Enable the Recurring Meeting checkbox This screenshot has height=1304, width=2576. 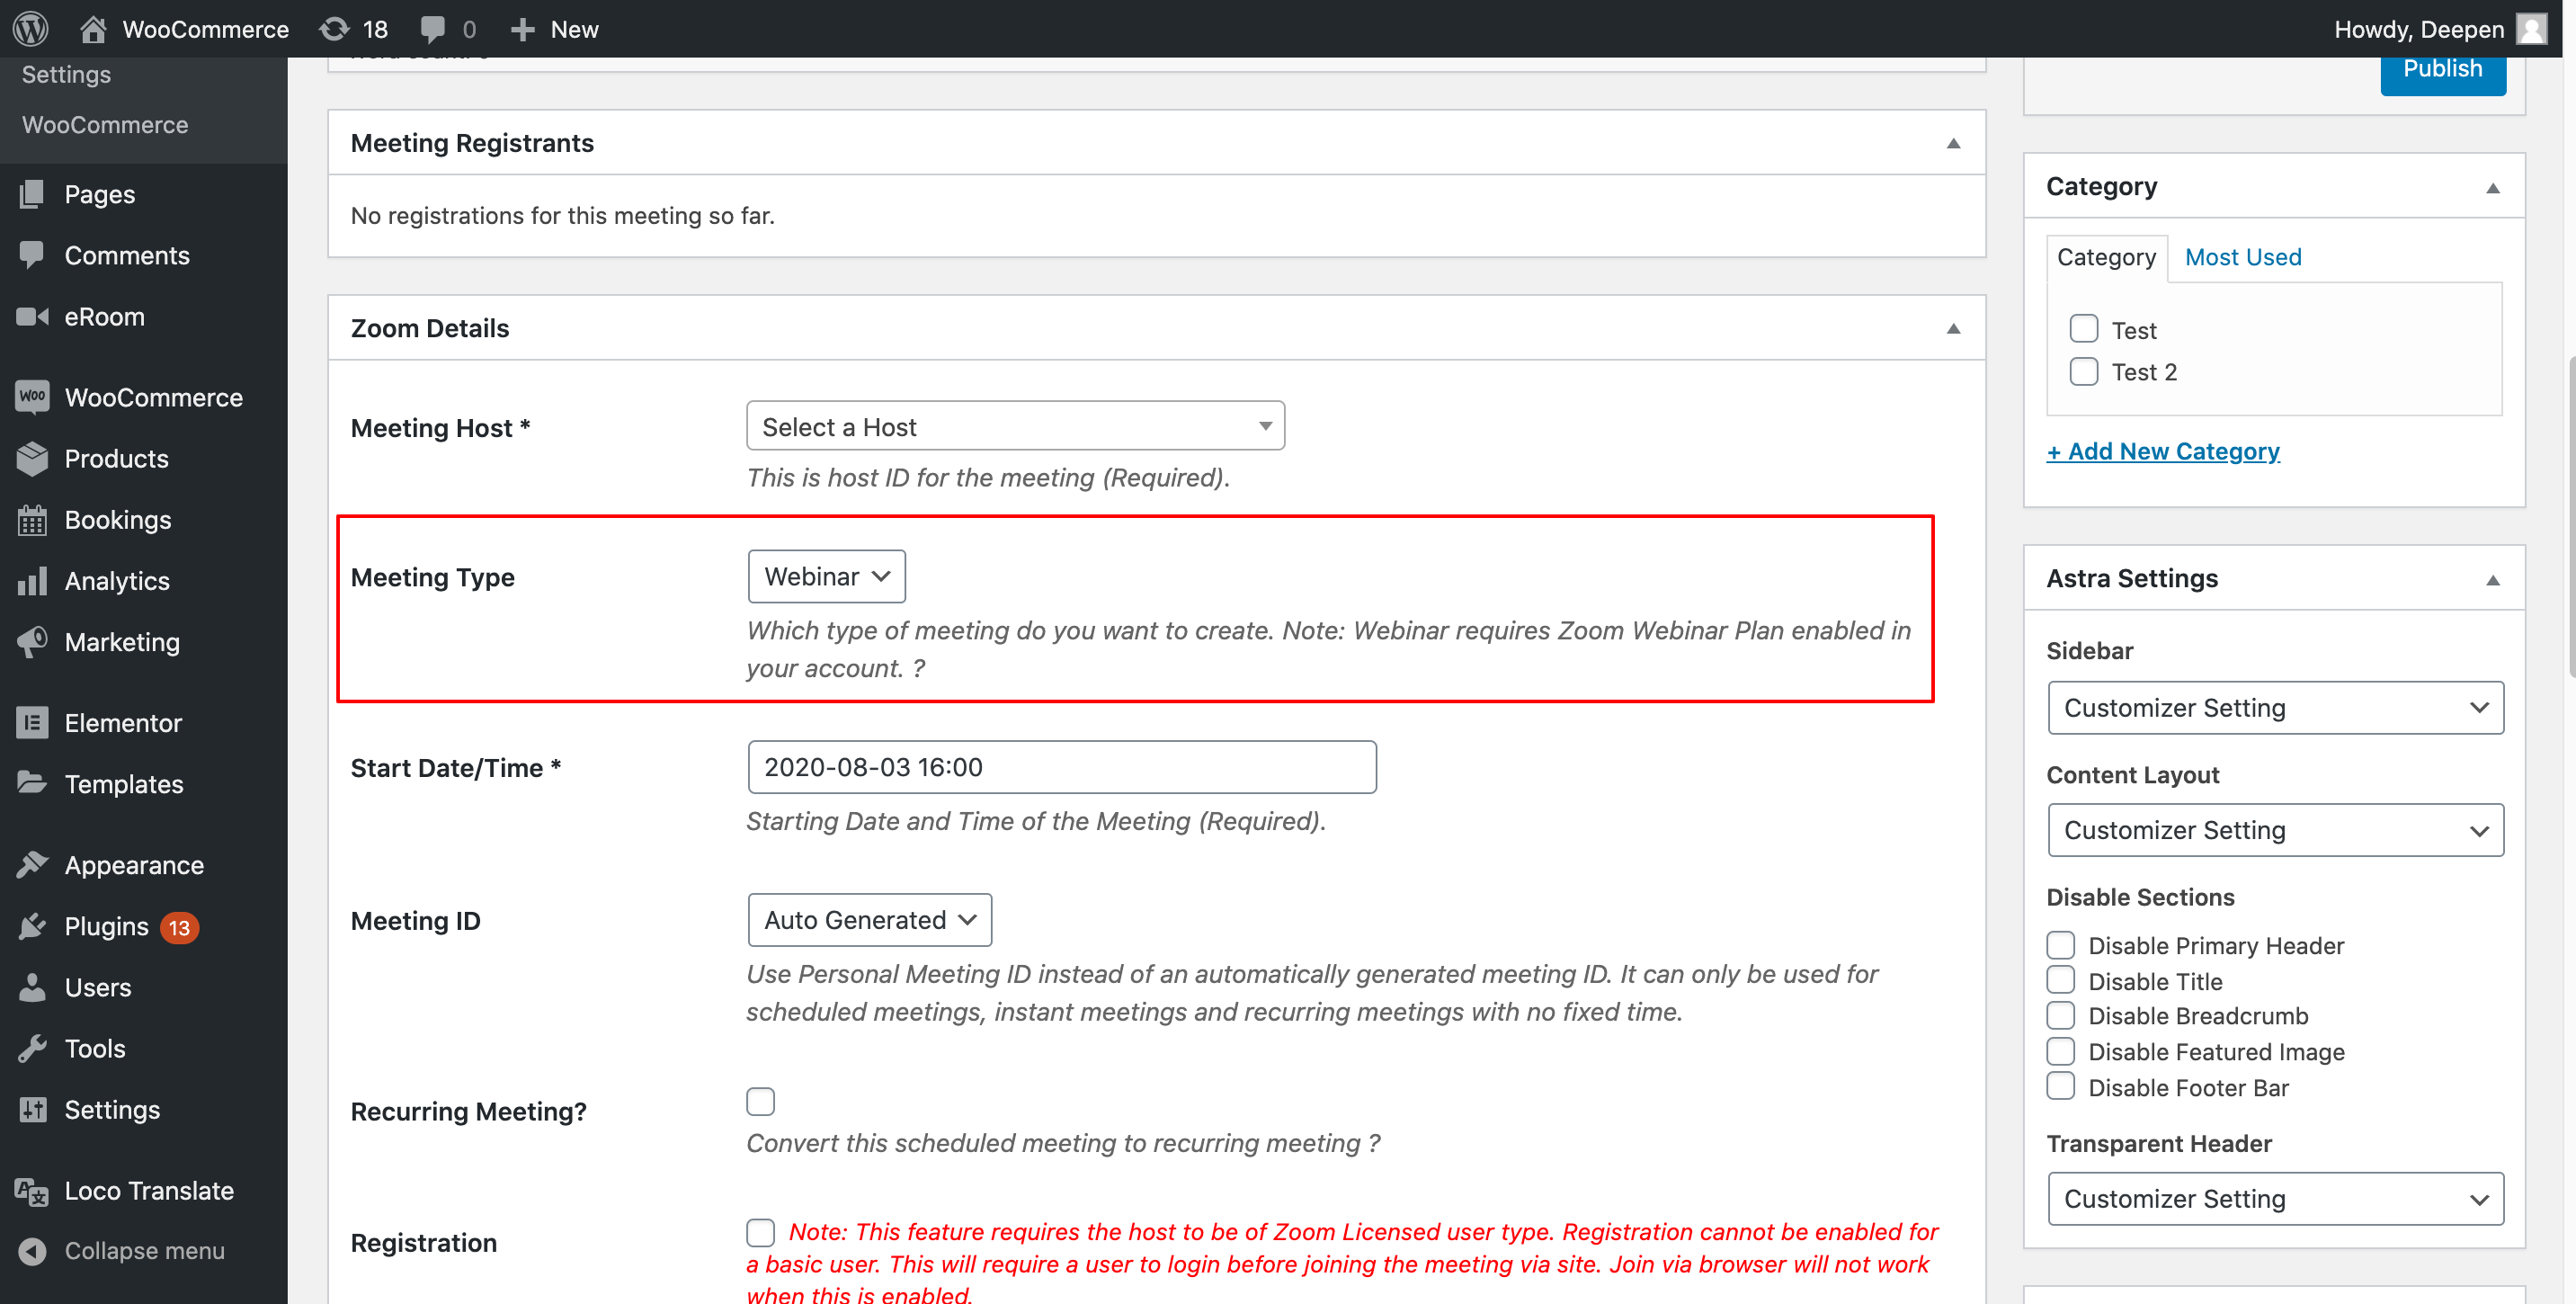(x=762, y=1100)
